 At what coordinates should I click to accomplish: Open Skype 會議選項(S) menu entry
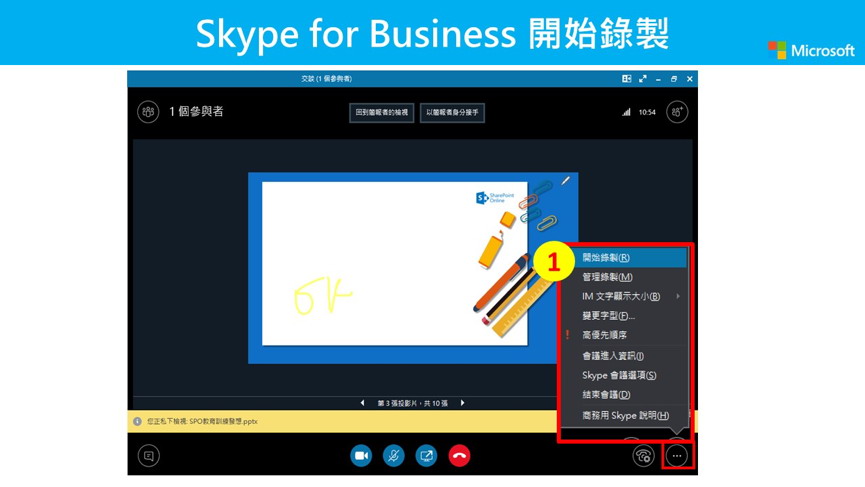point(624,375)
